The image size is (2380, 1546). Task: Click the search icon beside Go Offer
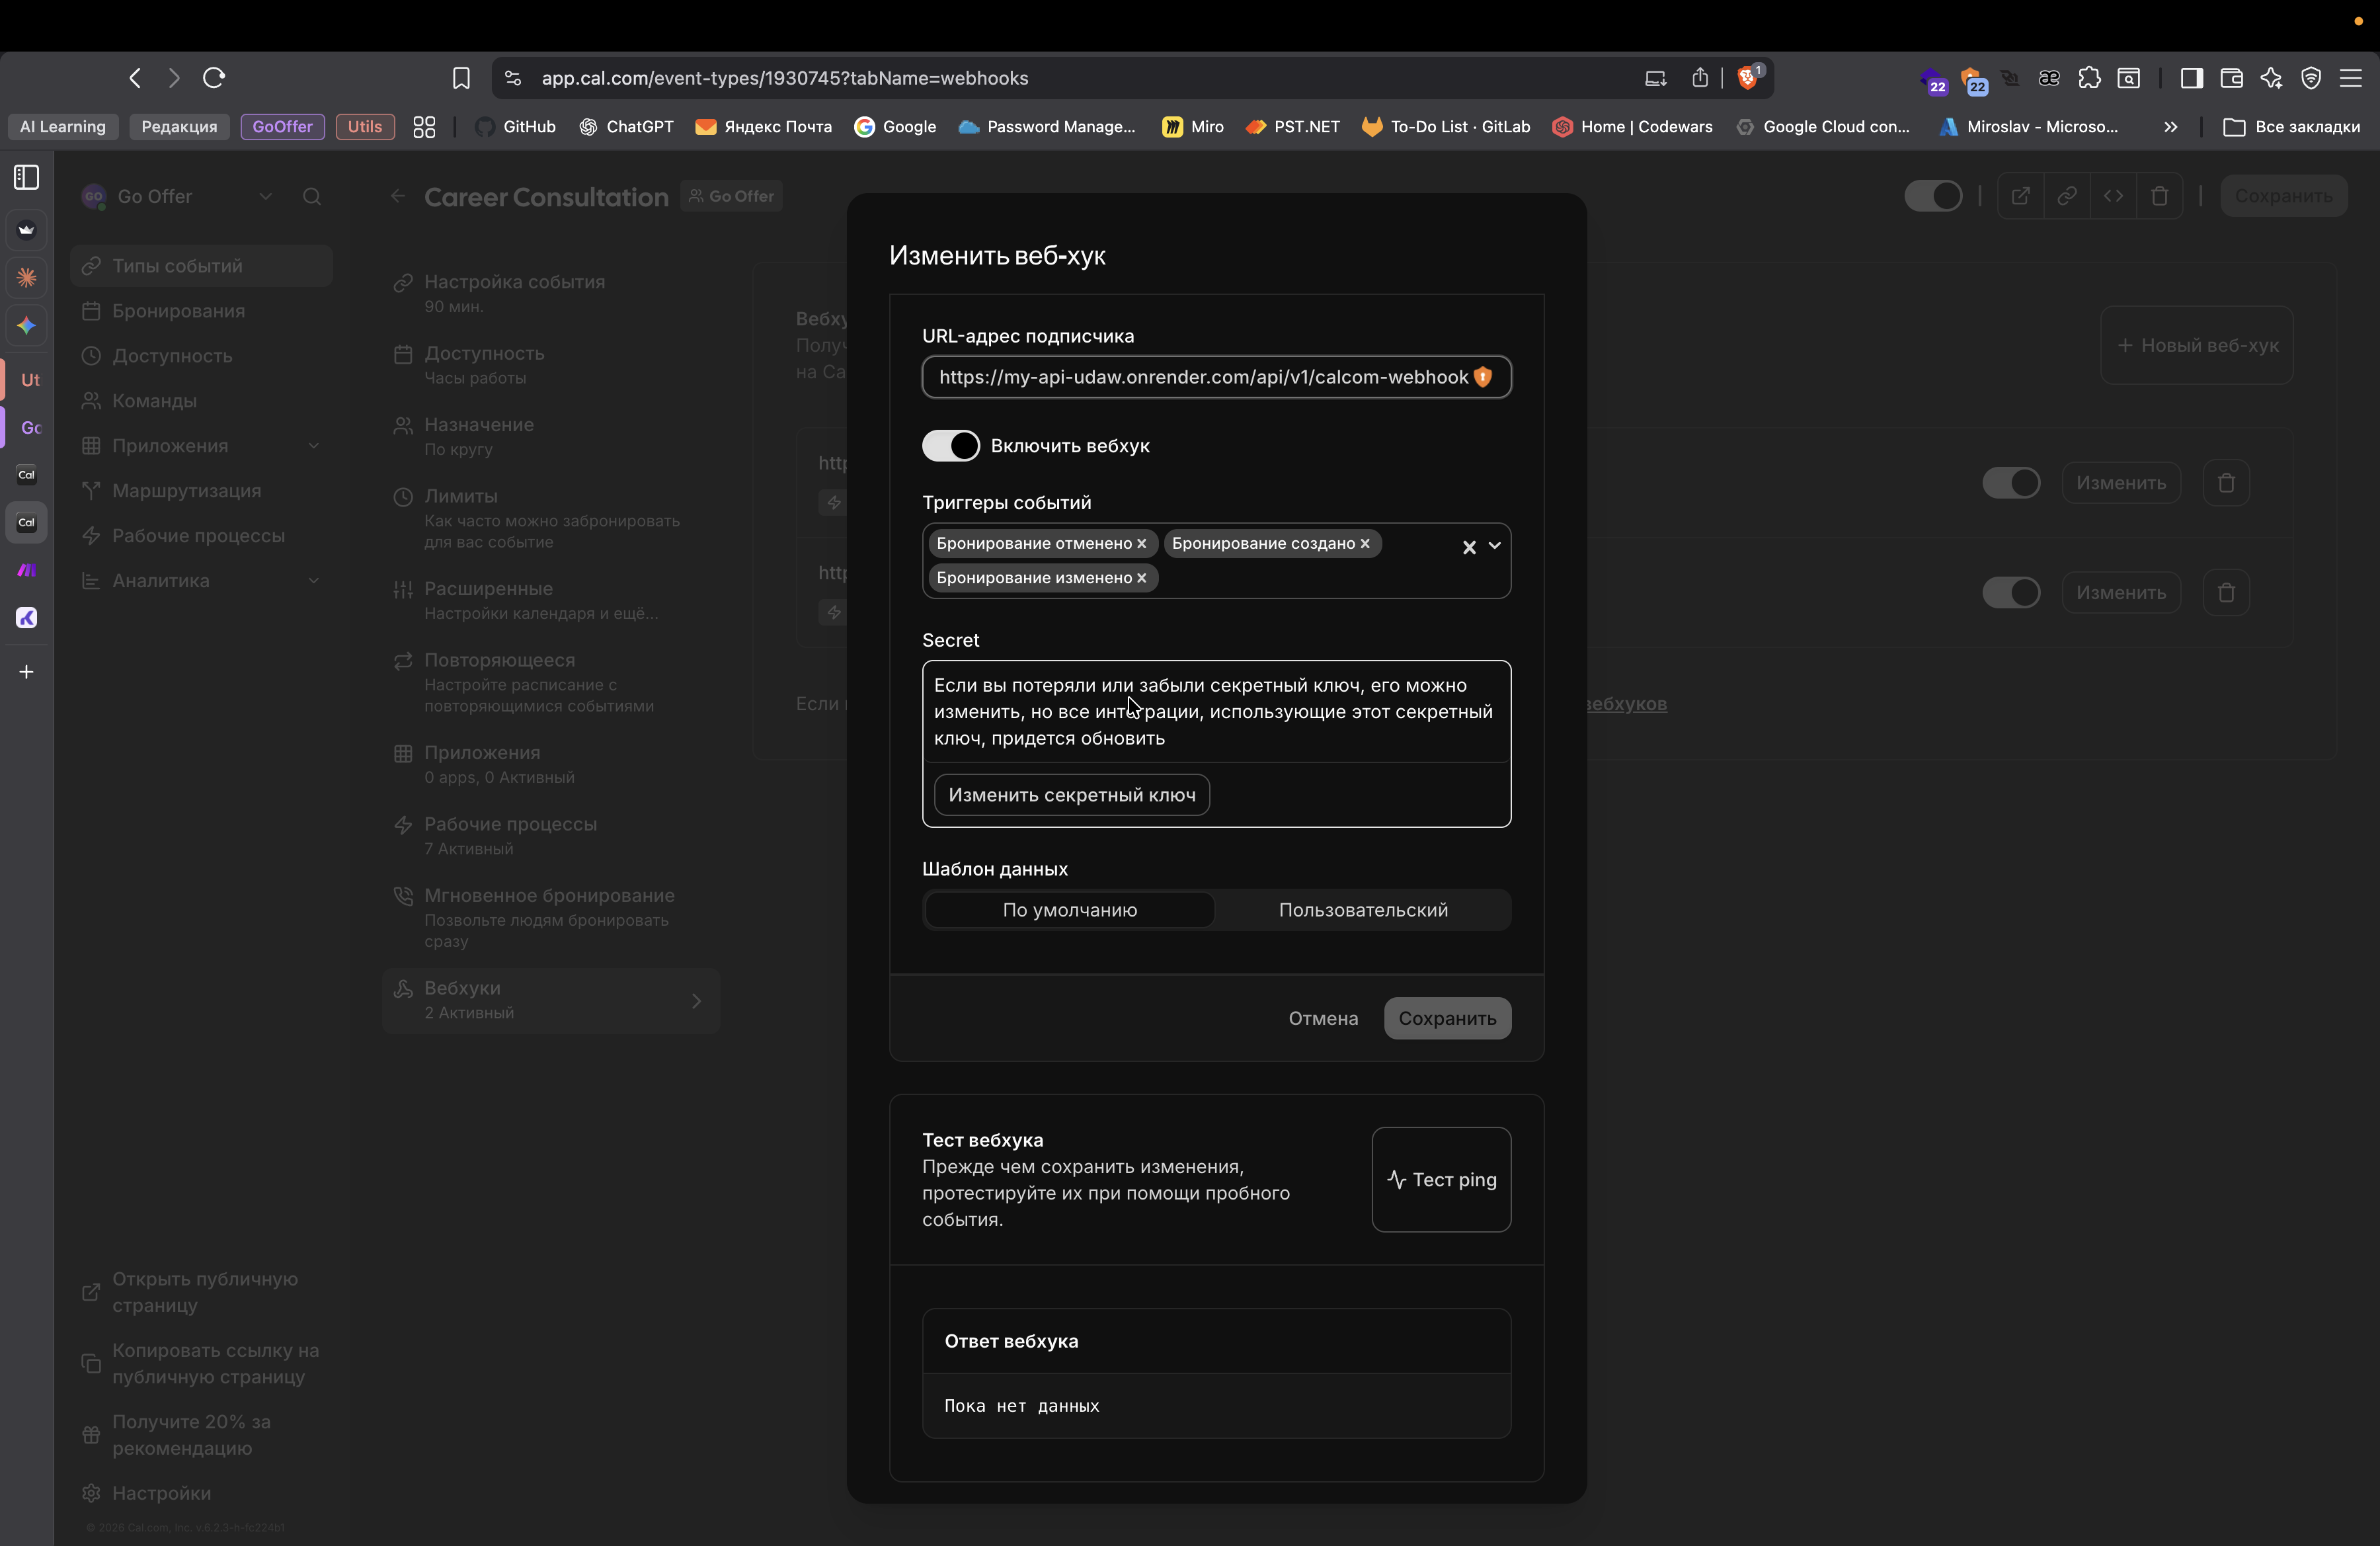(312, 197)
